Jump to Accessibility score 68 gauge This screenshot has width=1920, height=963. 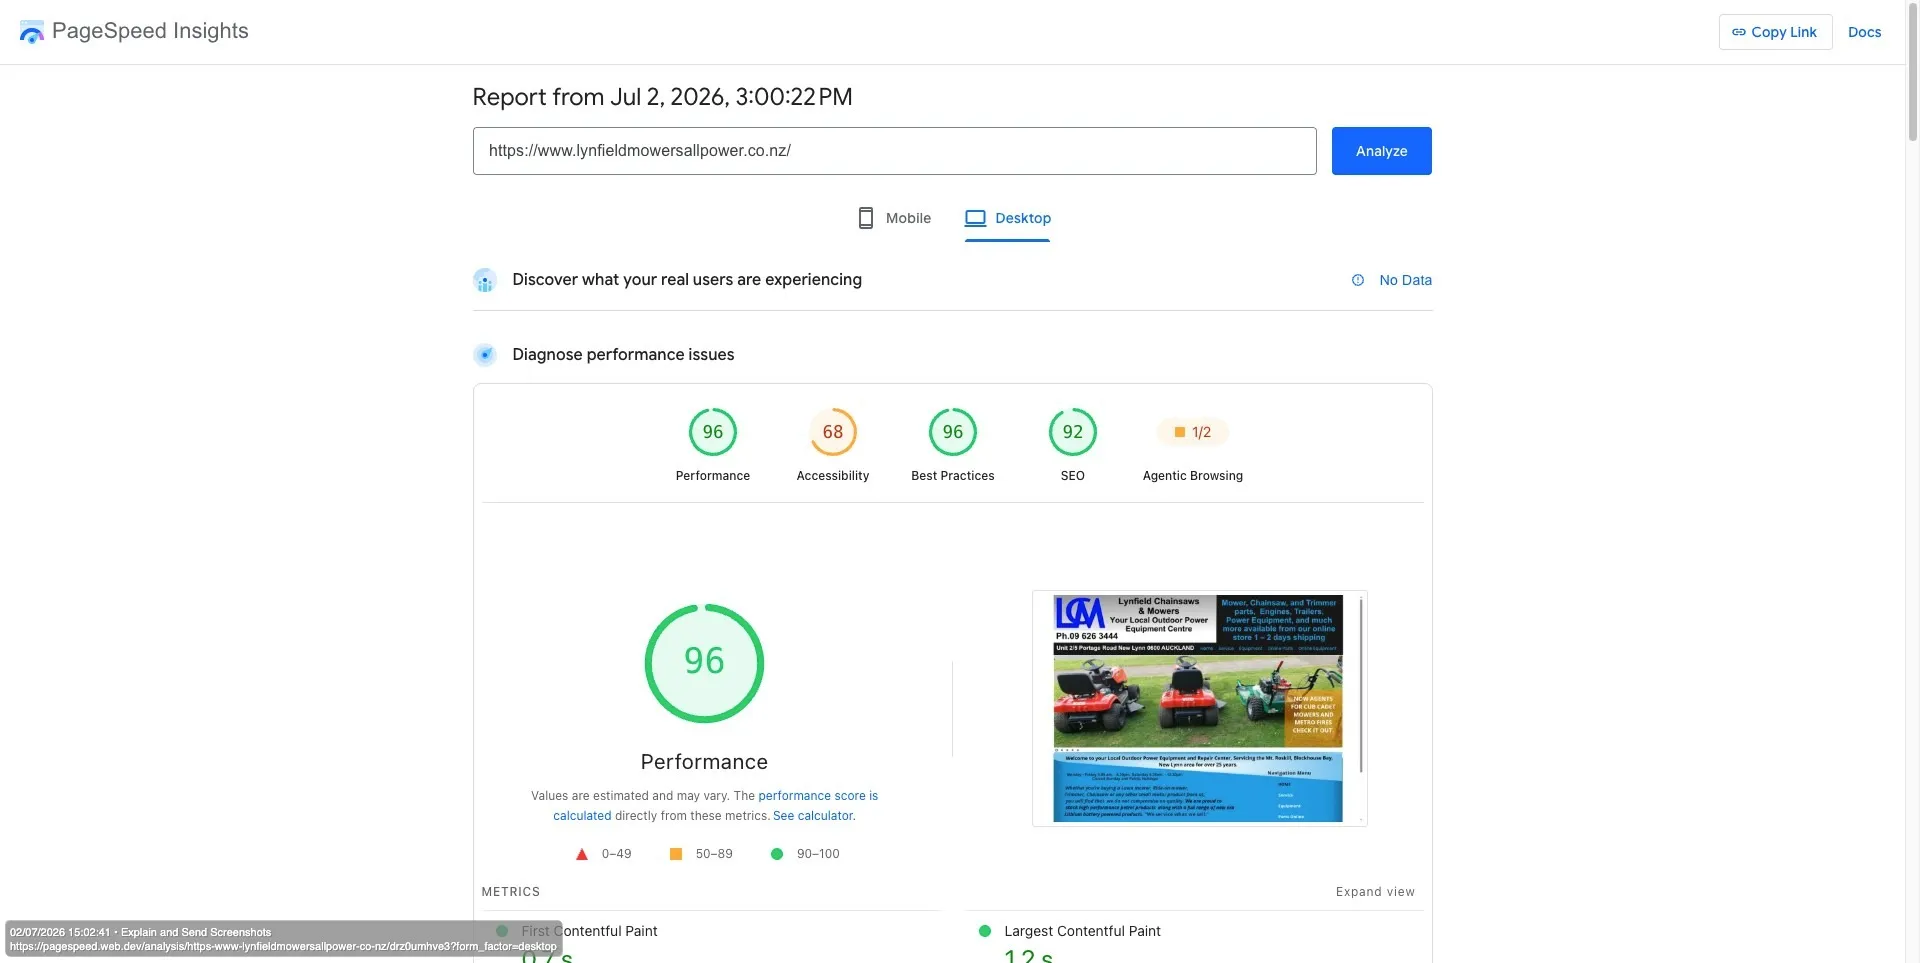click(832, 432)
